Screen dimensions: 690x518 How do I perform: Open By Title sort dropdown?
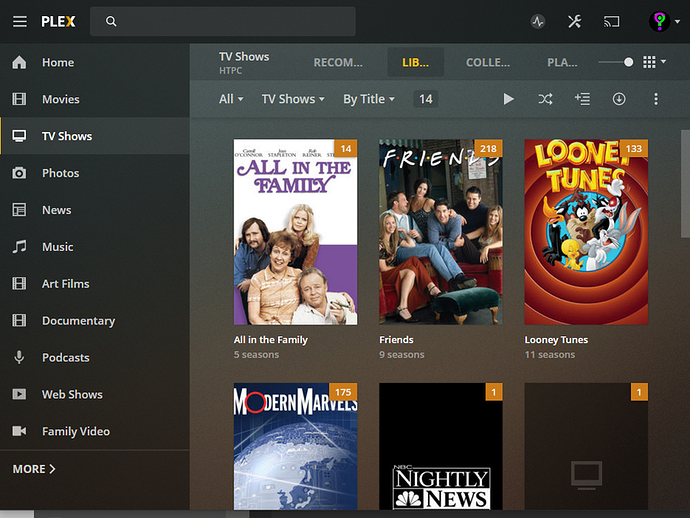click(369, 99)
